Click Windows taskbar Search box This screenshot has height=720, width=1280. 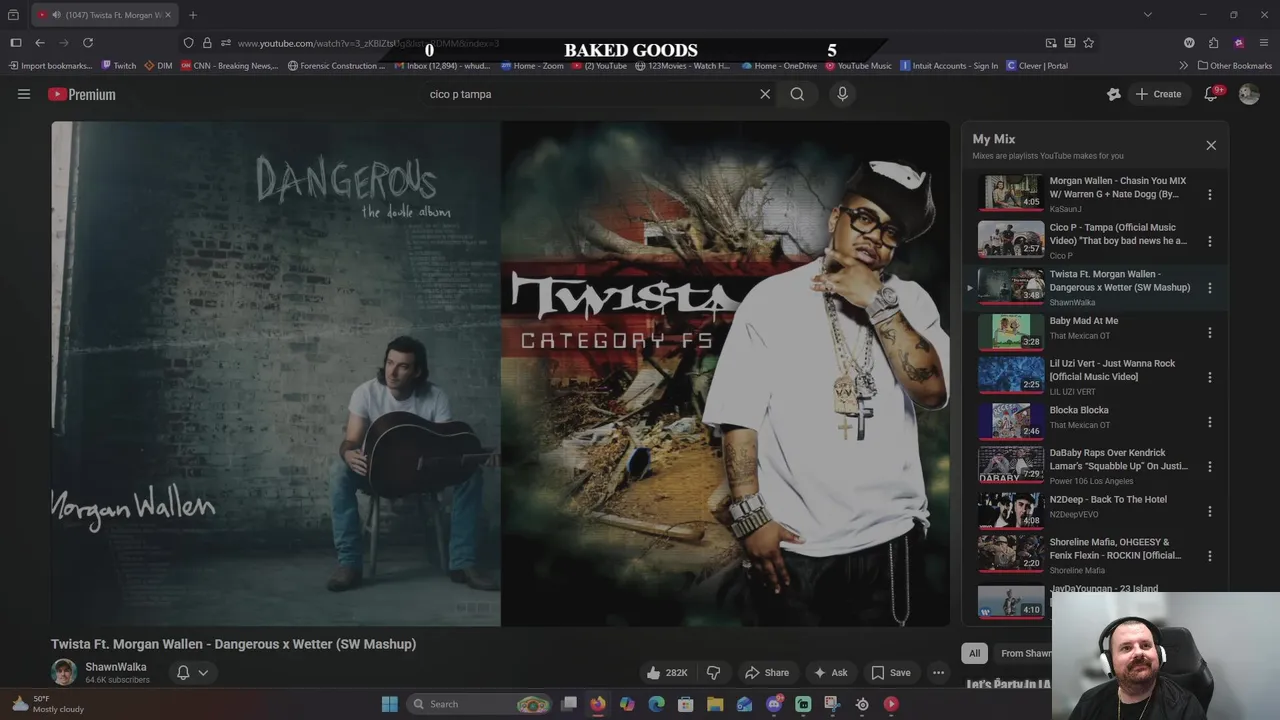click(x=480, y=704)
